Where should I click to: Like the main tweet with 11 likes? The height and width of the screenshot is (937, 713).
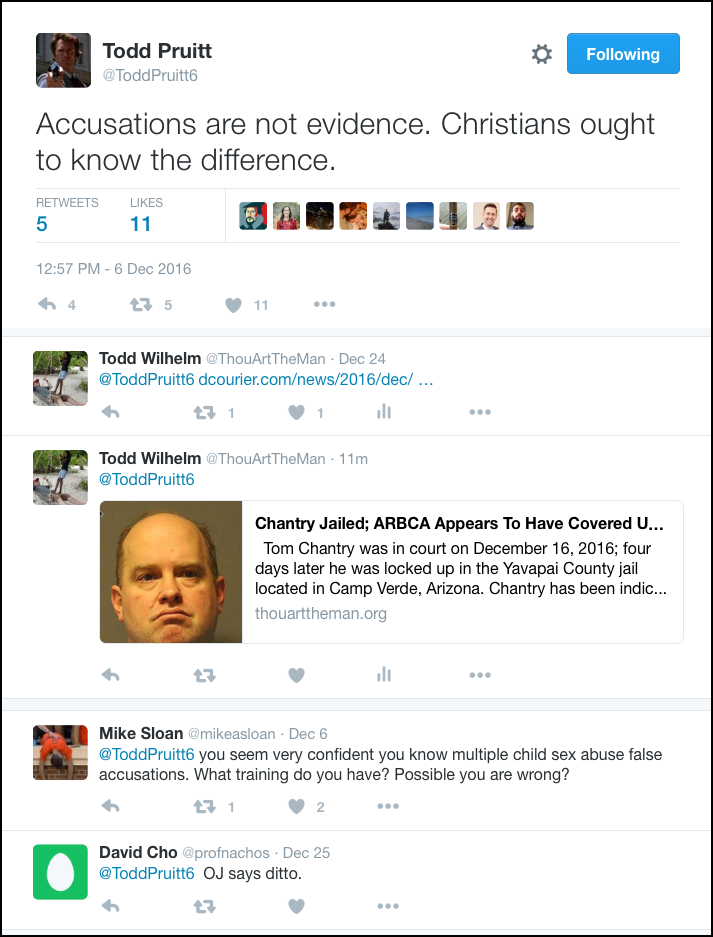(233, 305)
